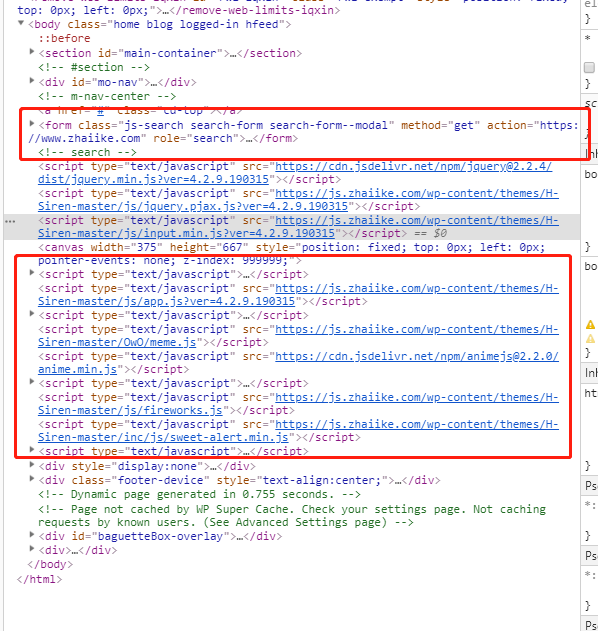598x631 pixels.
Task: Collapse the body element node
Action: tap(21, 23)
